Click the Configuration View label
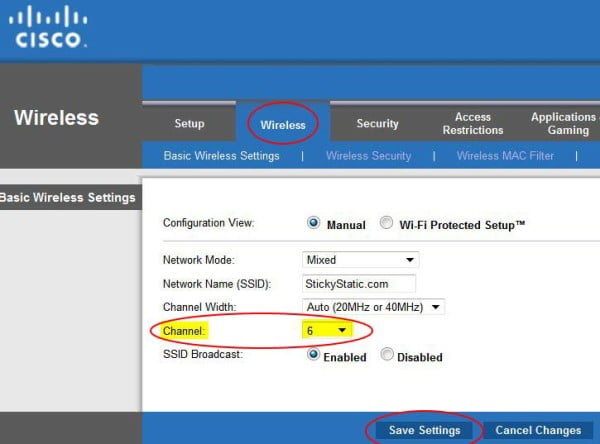The height and width of the screenshot is (444, 600). [x=209, y=223]
